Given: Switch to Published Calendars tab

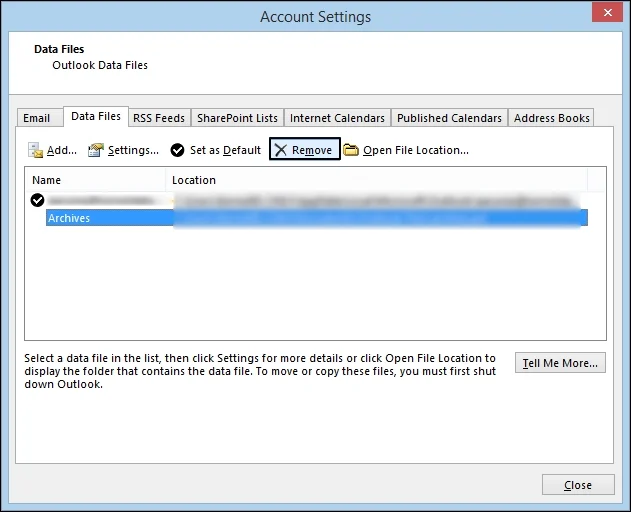Looking at the screenshot, I should click(449, 118).
